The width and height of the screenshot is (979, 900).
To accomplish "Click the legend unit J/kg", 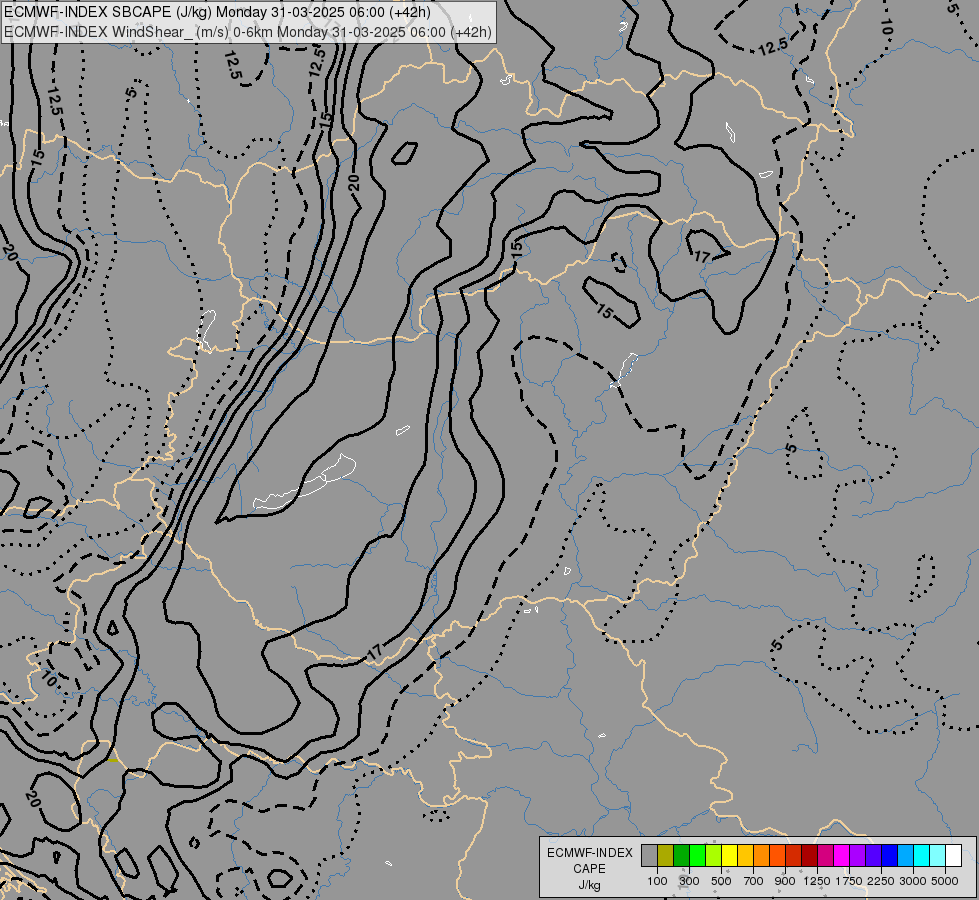I will [x=589, y=885].
